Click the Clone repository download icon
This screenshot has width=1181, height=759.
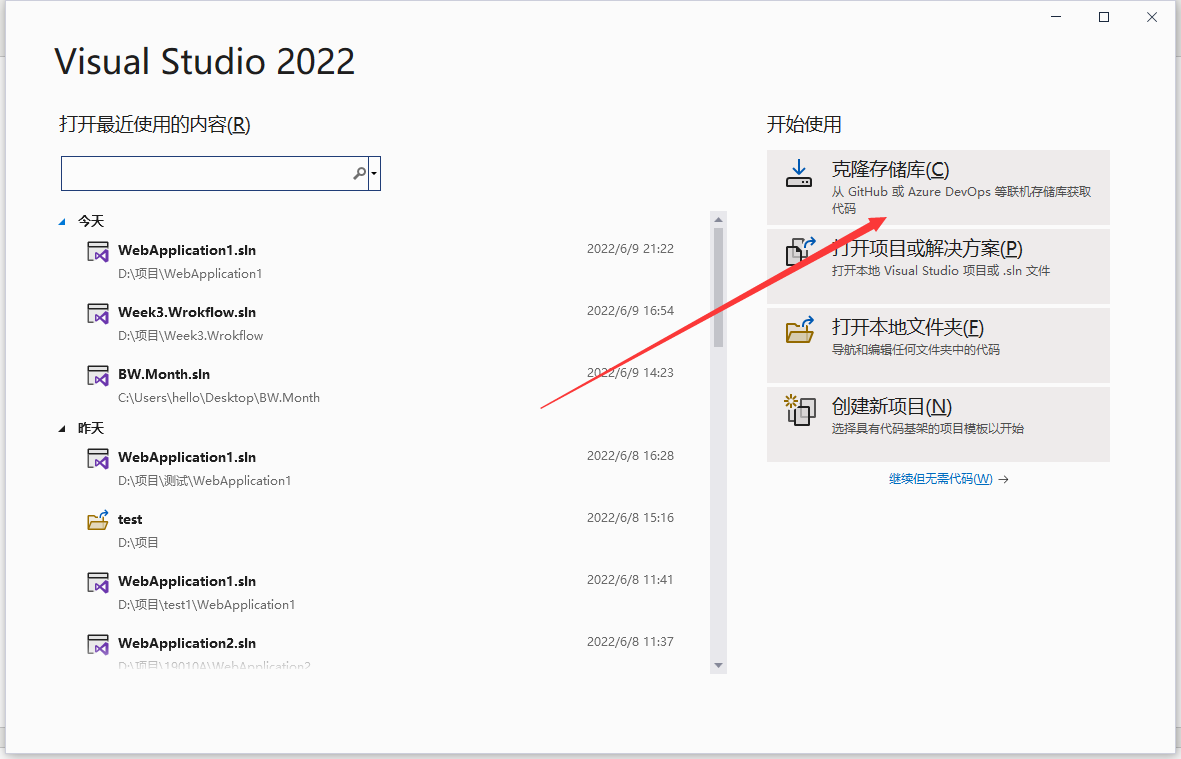coord(799,173)
